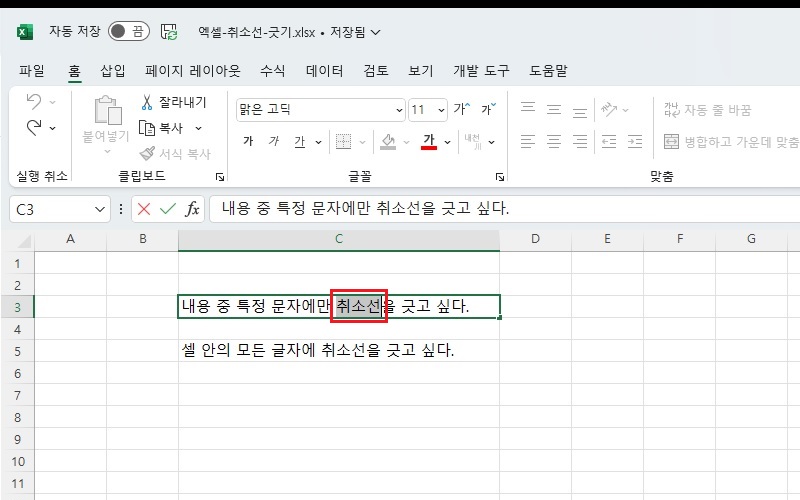
Task: Expand phonetic guide options dropdown
Action: (x=492, y=142)
